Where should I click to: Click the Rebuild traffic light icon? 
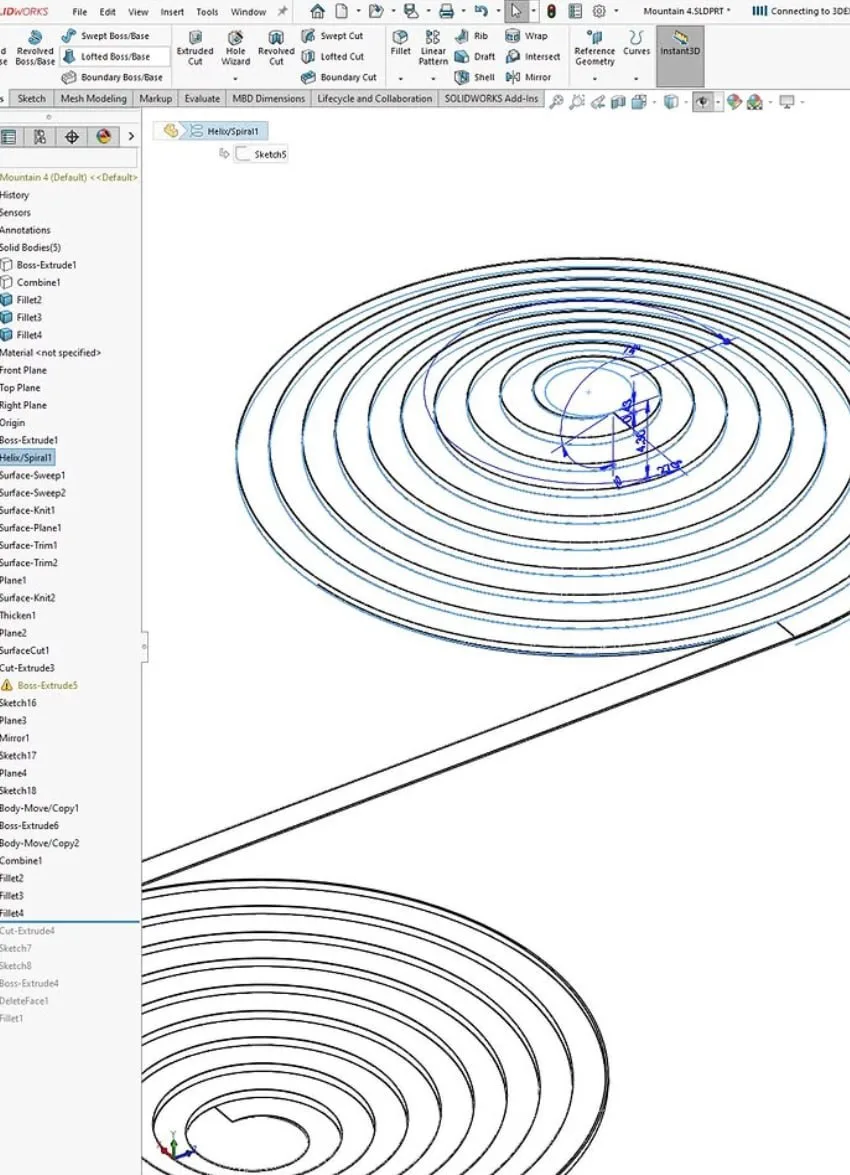click(551, 11)
